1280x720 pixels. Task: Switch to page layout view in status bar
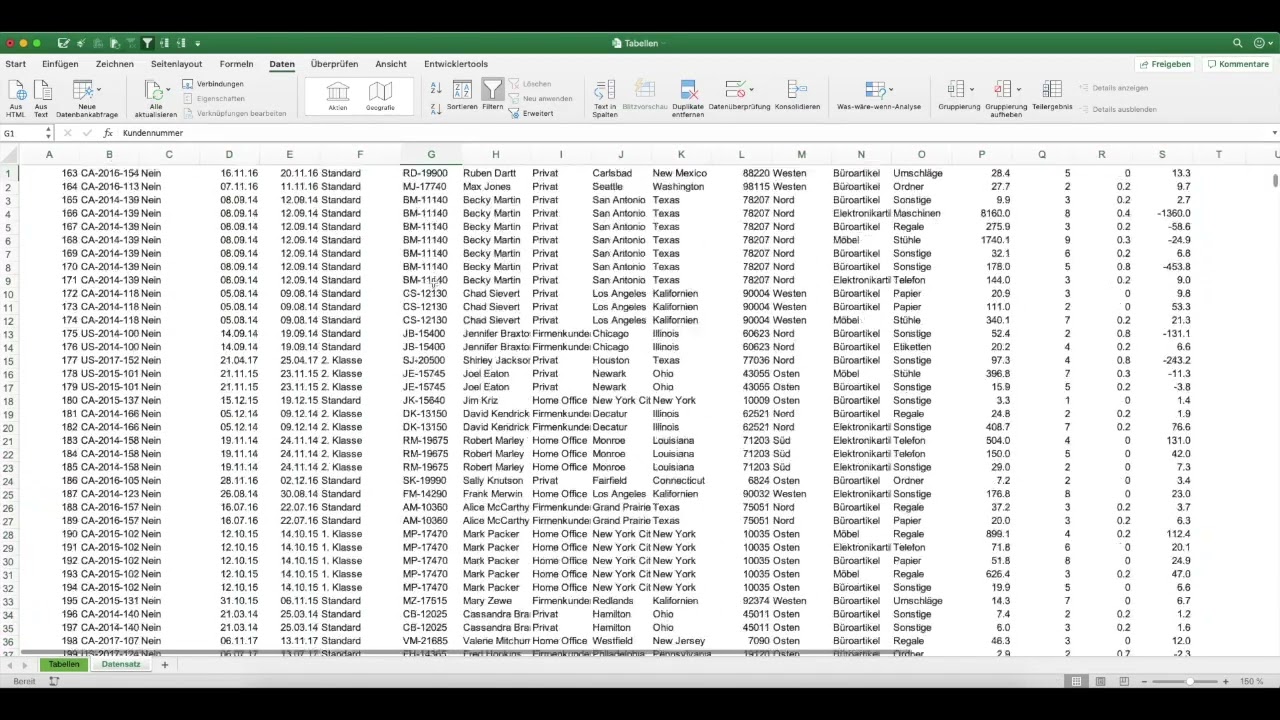[x=1100, y=681]
